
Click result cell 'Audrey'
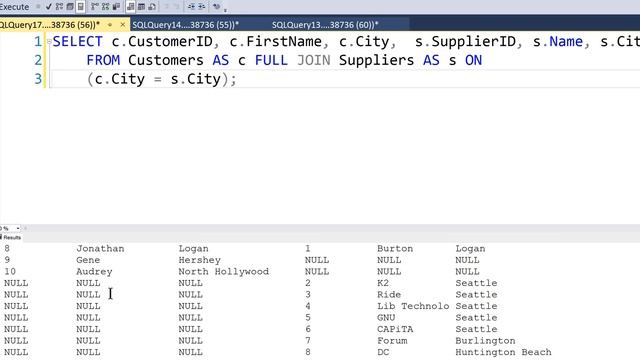94,271
